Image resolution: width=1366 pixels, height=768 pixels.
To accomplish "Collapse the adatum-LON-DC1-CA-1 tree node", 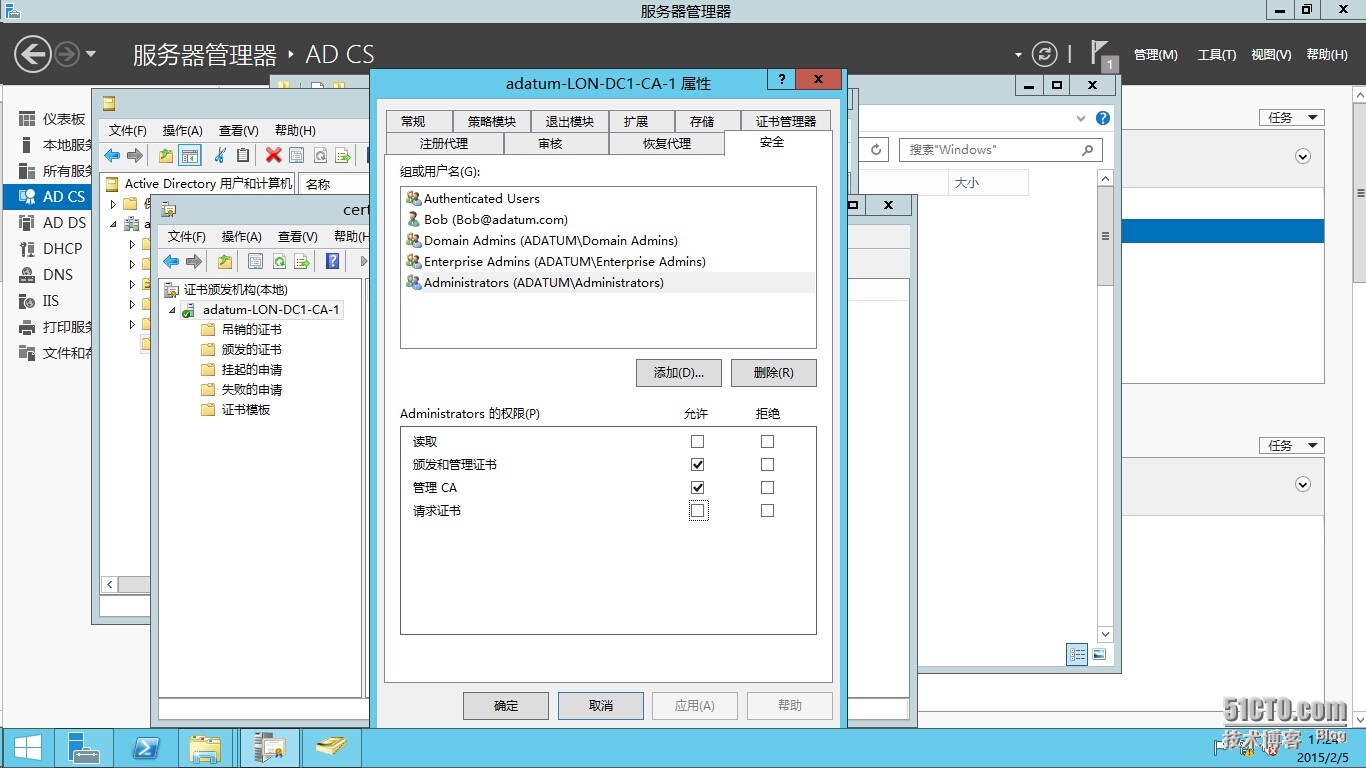I will [x=171, y=310].
